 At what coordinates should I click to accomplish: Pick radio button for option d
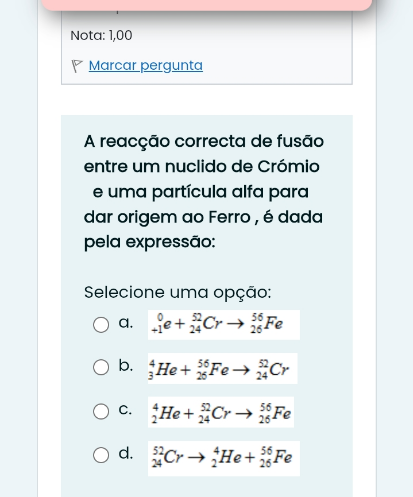coord(101,455)
